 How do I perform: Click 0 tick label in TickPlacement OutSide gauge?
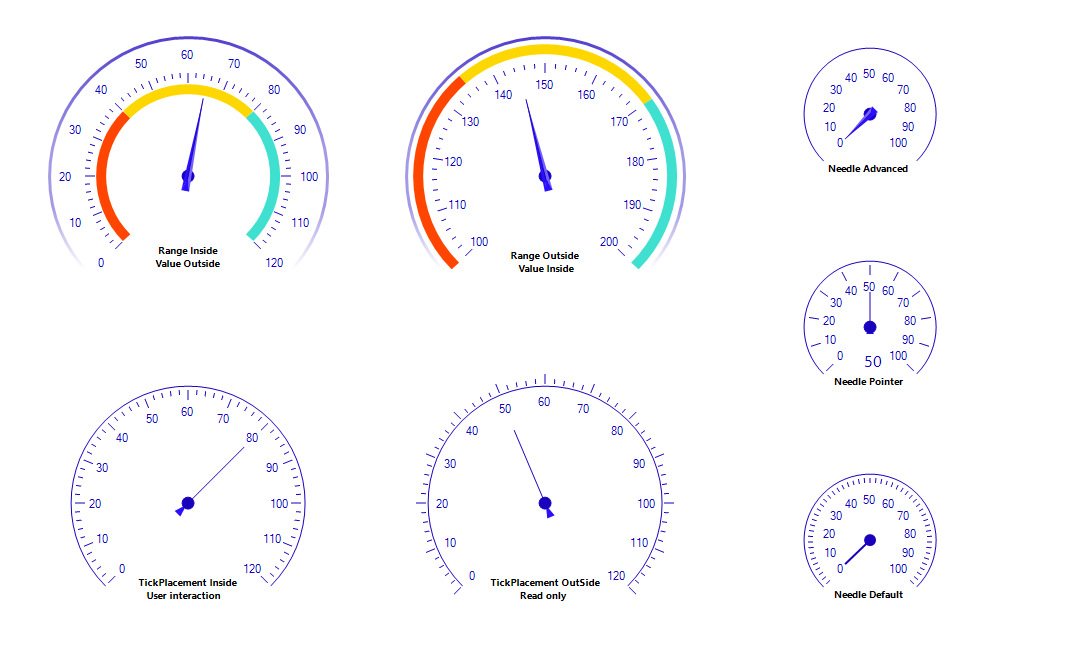472,576
